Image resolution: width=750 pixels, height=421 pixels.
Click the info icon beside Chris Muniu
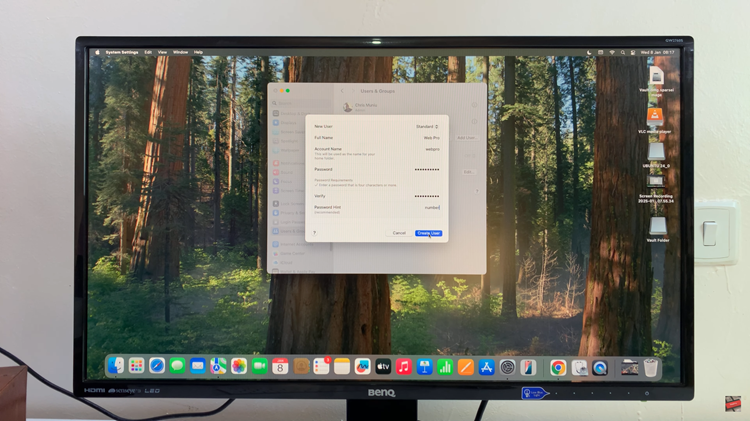tap(474, 105)
